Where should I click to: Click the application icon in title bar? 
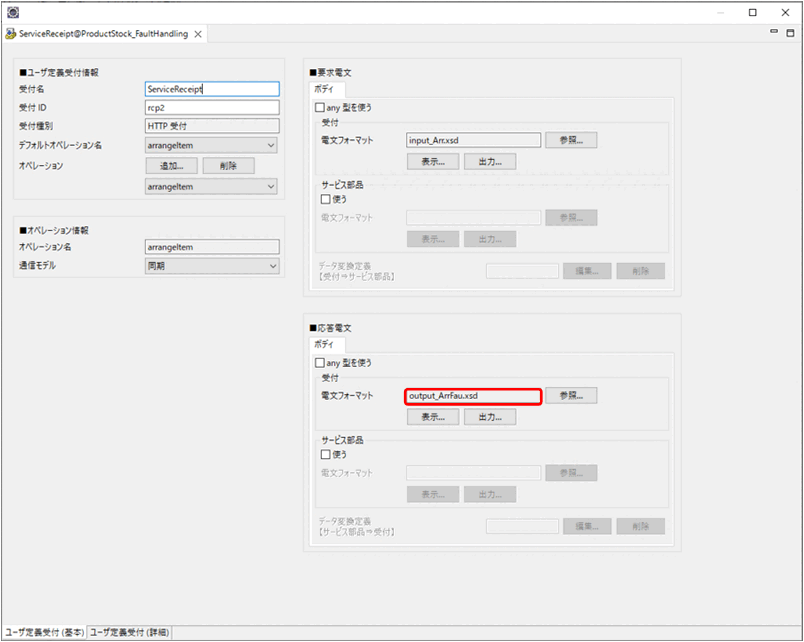13,12
